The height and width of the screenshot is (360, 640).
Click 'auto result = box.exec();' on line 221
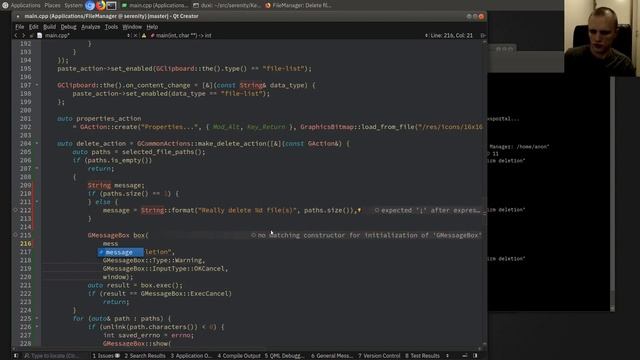tap(135, 285)
